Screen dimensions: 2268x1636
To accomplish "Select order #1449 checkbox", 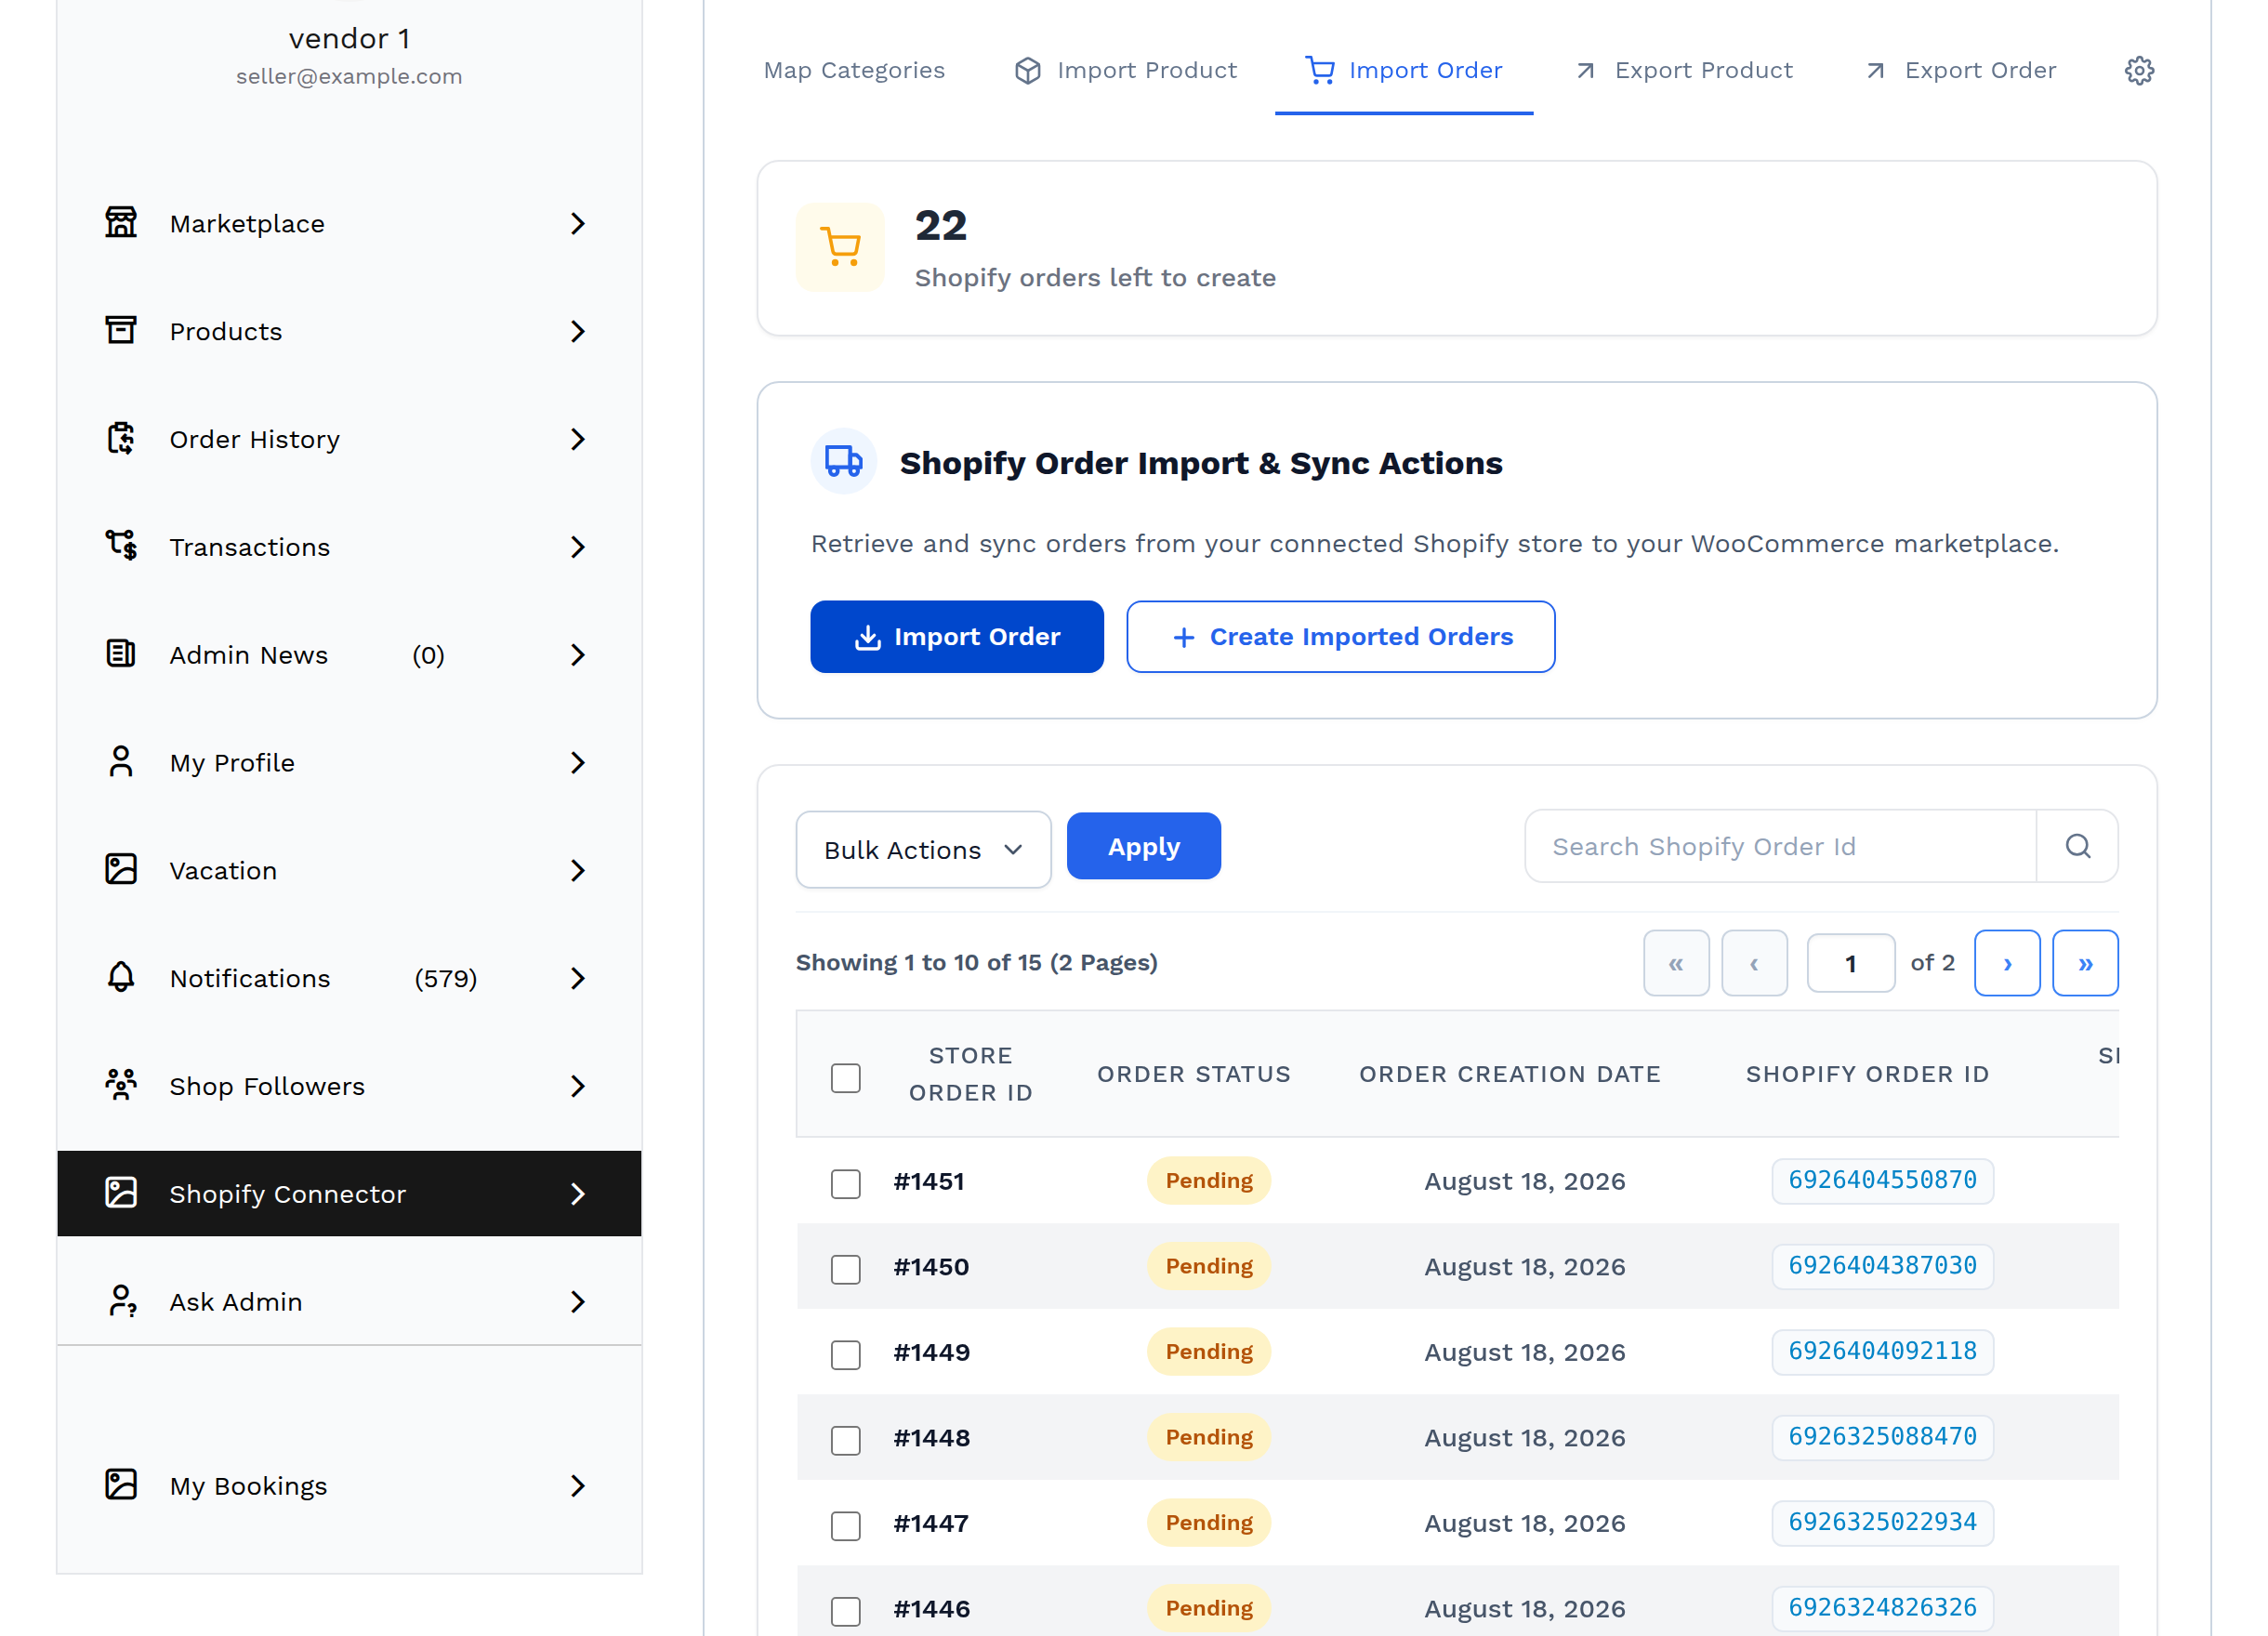I will click(x=846, y=1355).
